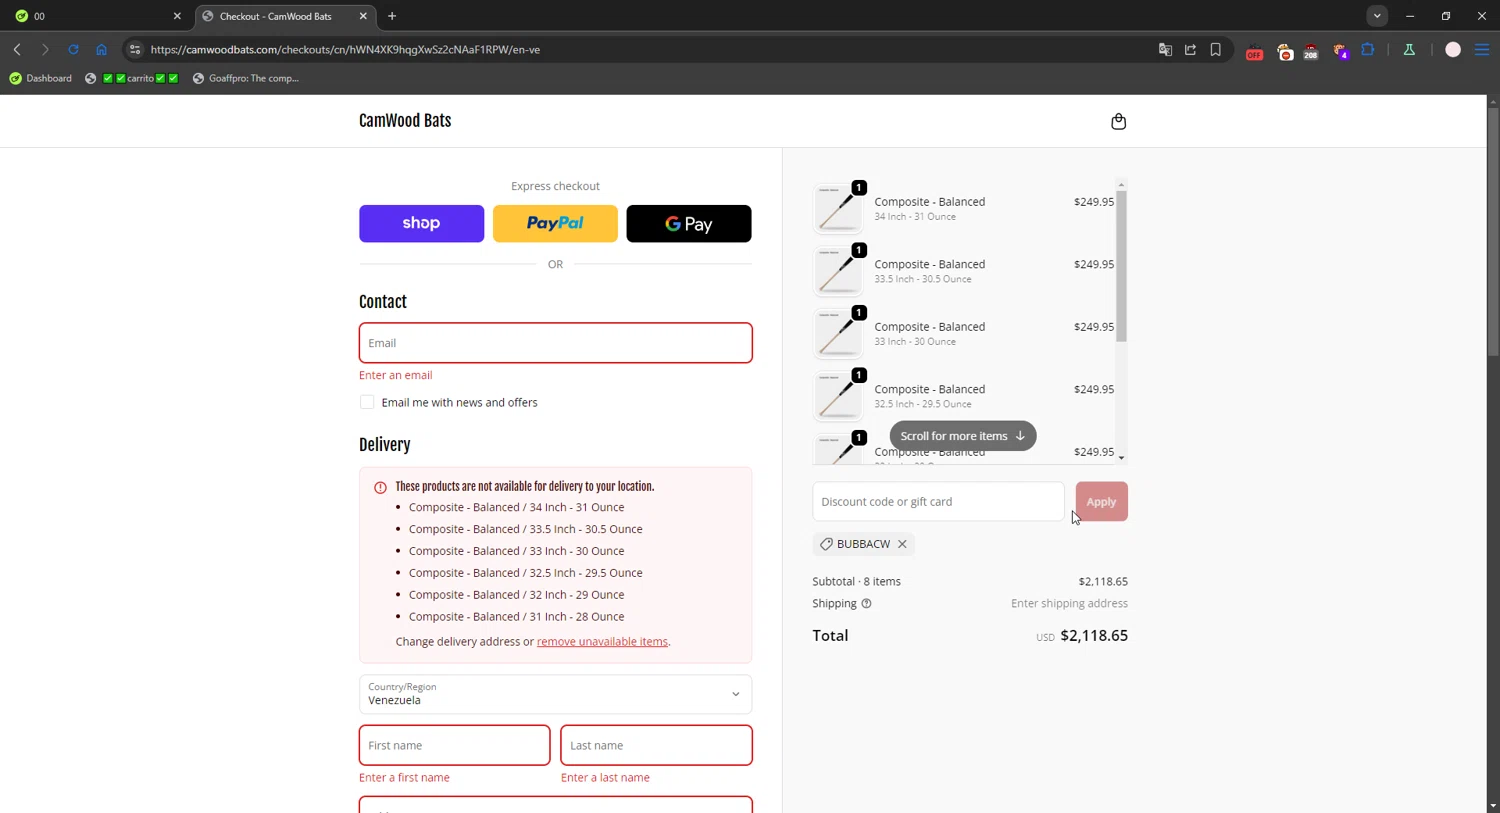
Task: Open the flask labs icon
Action: (x=1409, y=49)
